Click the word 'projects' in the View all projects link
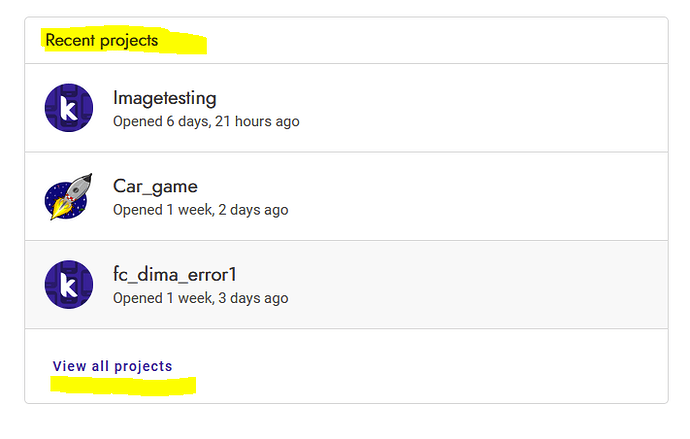690x439 pixels. [143, 366]
